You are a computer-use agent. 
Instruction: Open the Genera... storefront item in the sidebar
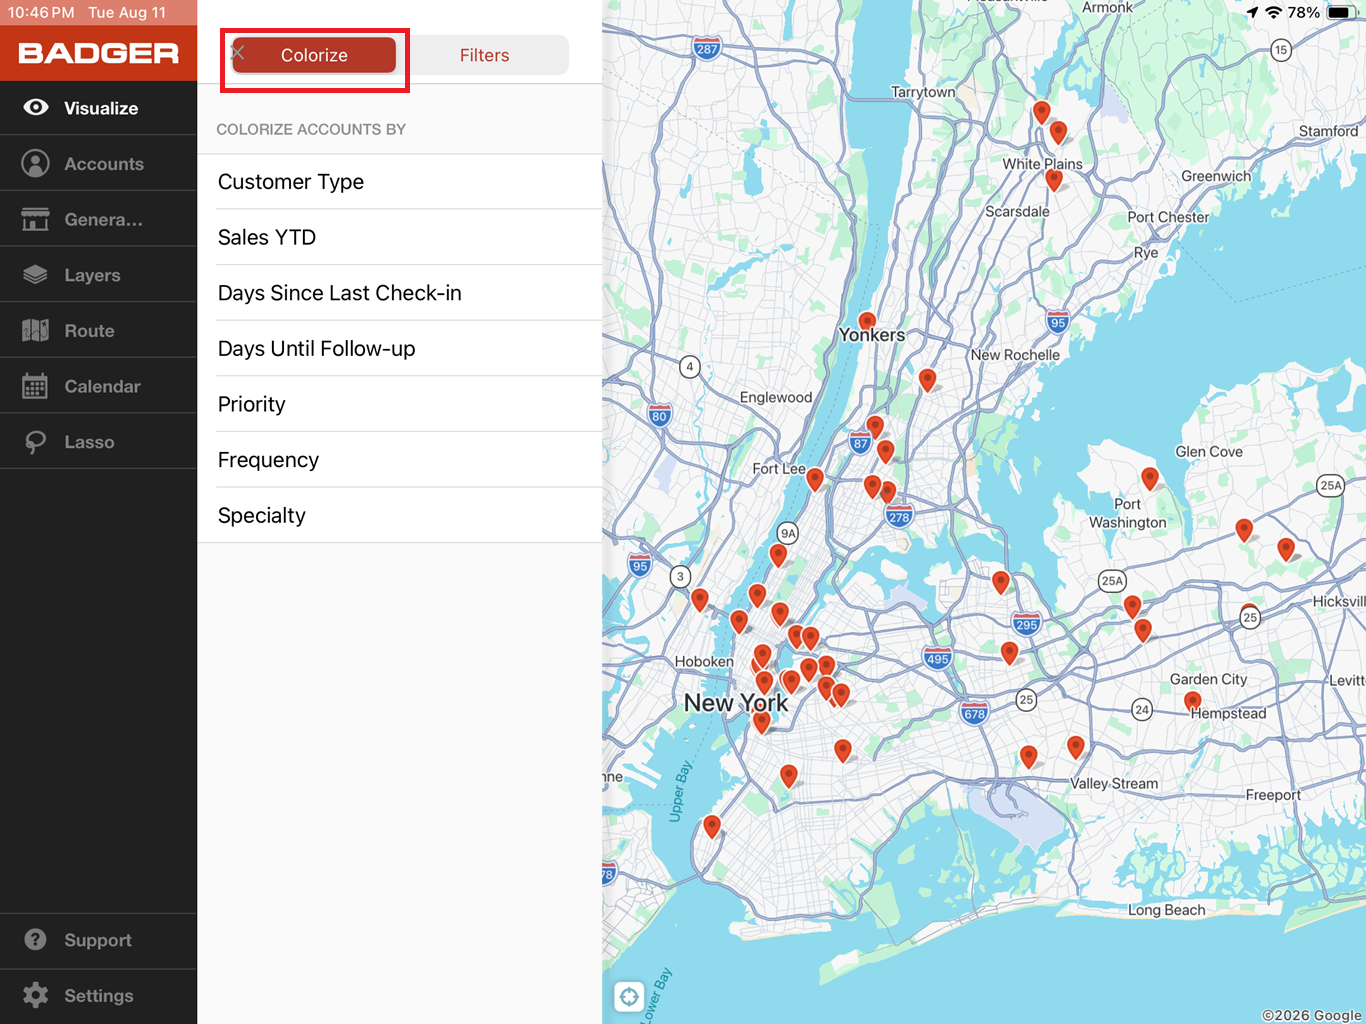coord(98,219)
